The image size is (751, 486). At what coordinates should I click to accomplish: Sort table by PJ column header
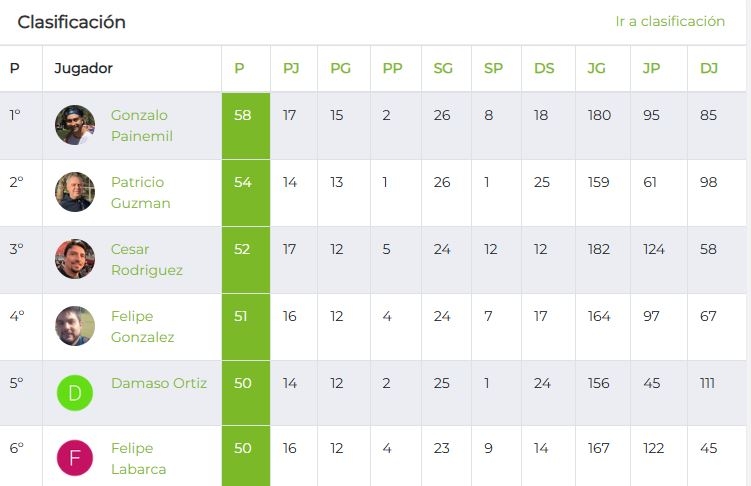(291, 68)
